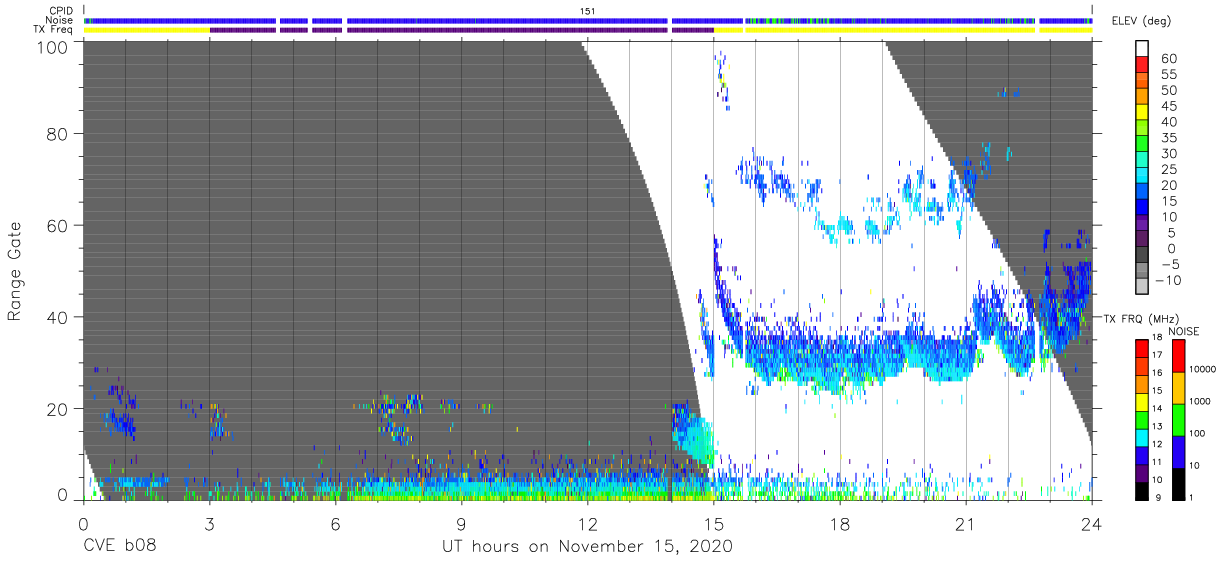This screenshot has height=567, width=1228.
Task: Click the 24 tick on UT hours axis
Action: [x=1091, y=524]
